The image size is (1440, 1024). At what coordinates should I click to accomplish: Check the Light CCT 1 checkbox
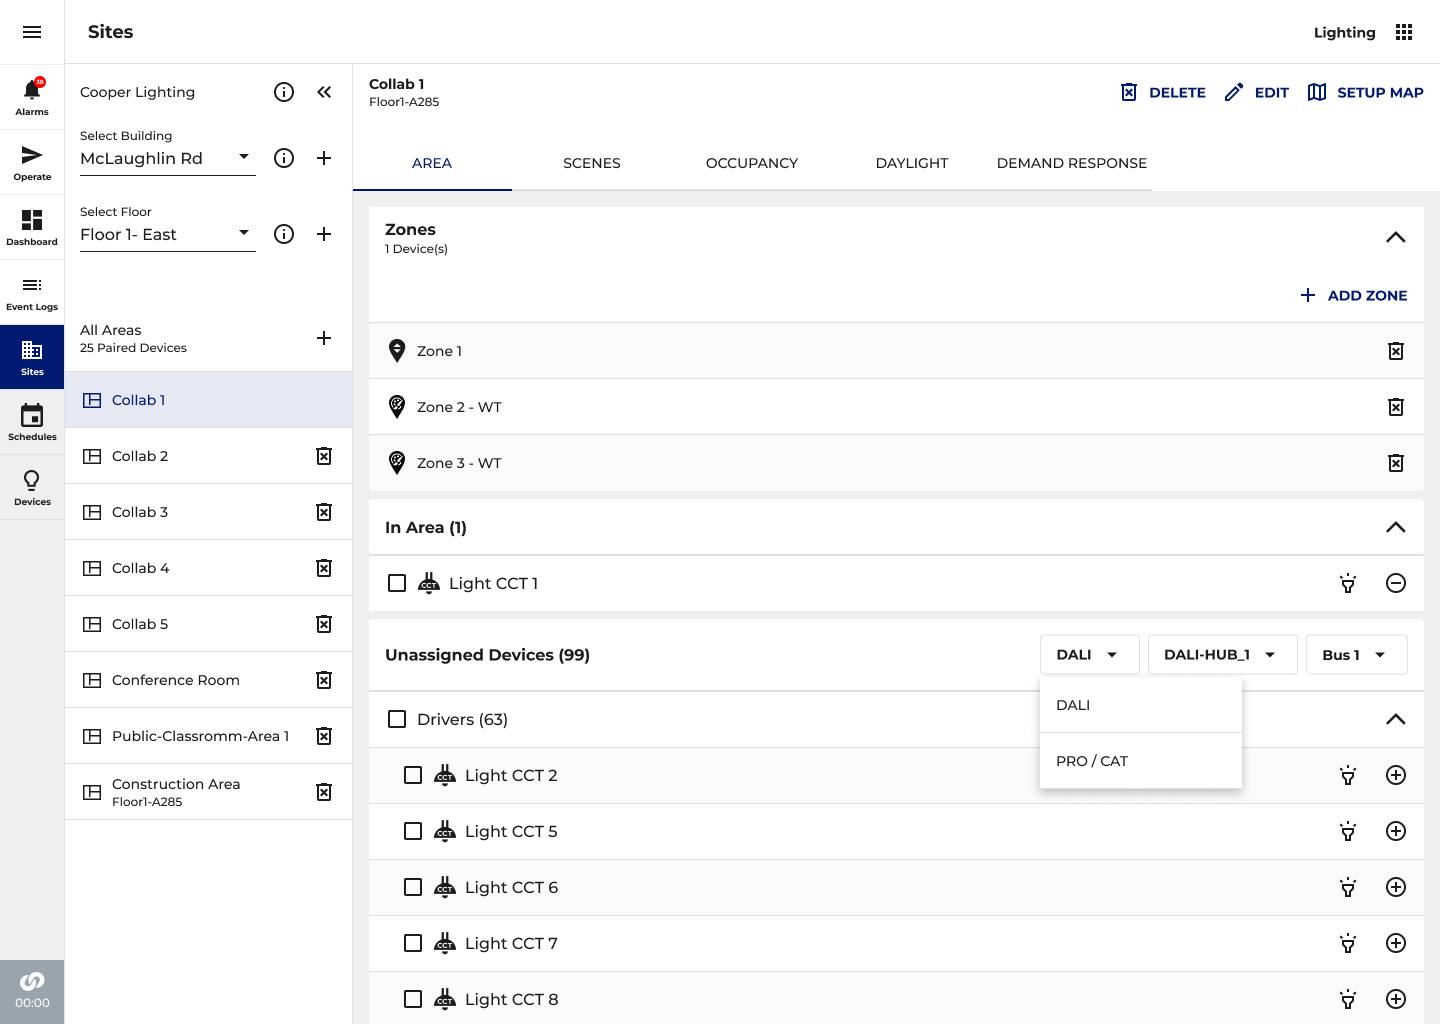point(397,583)
